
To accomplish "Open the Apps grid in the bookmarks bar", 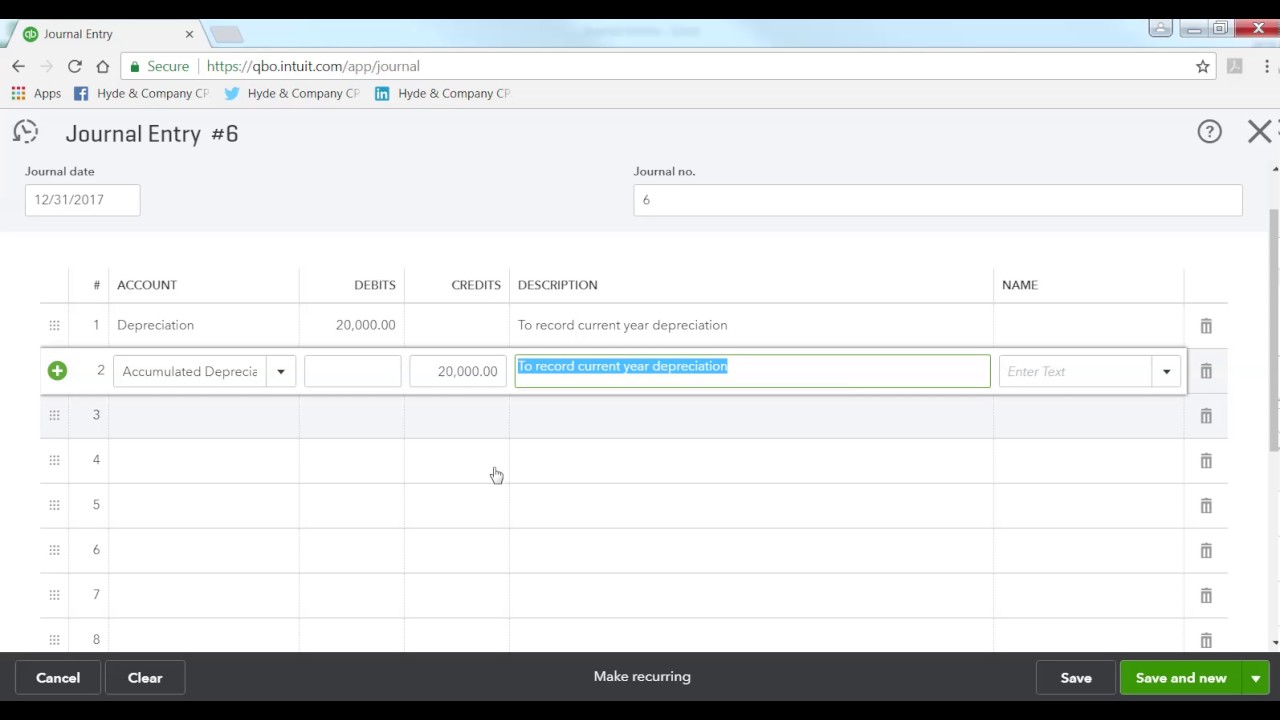I will tap(18, 93).
